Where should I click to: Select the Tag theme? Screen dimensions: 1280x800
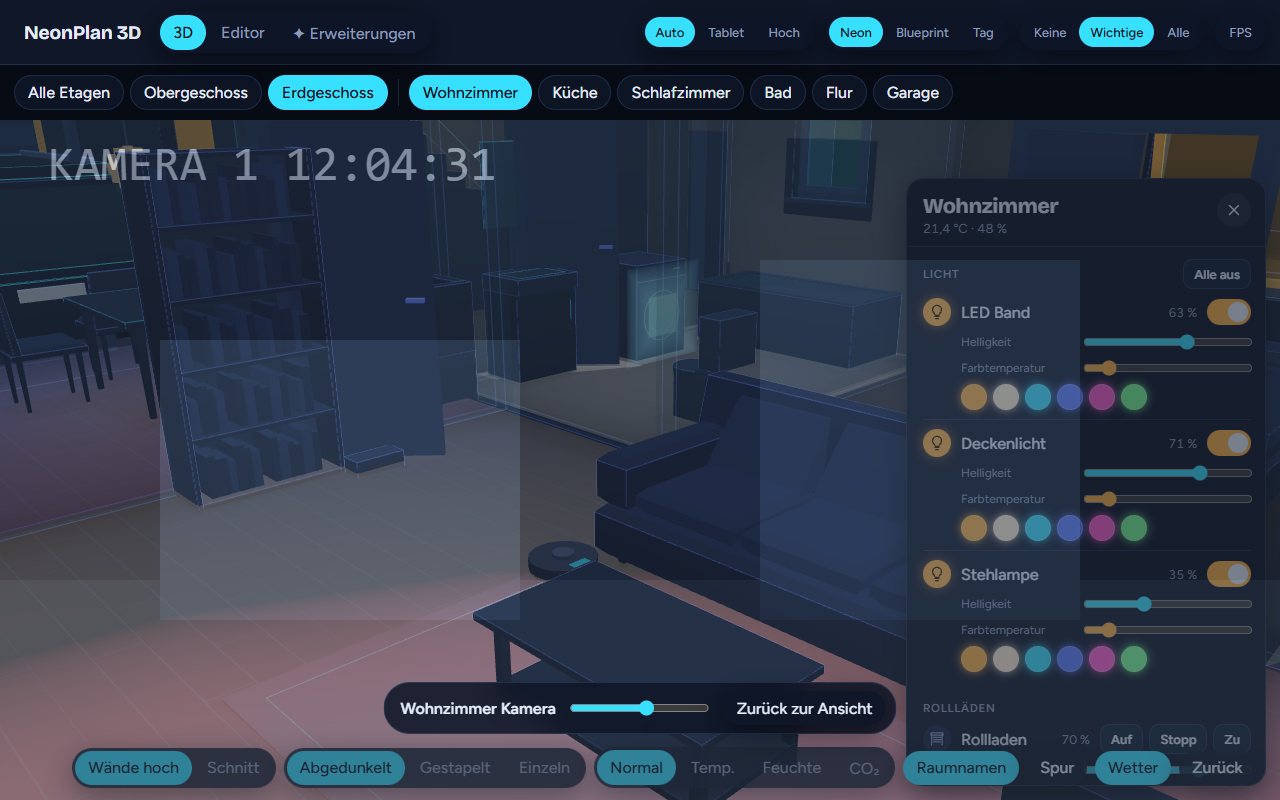coord(983,33)
